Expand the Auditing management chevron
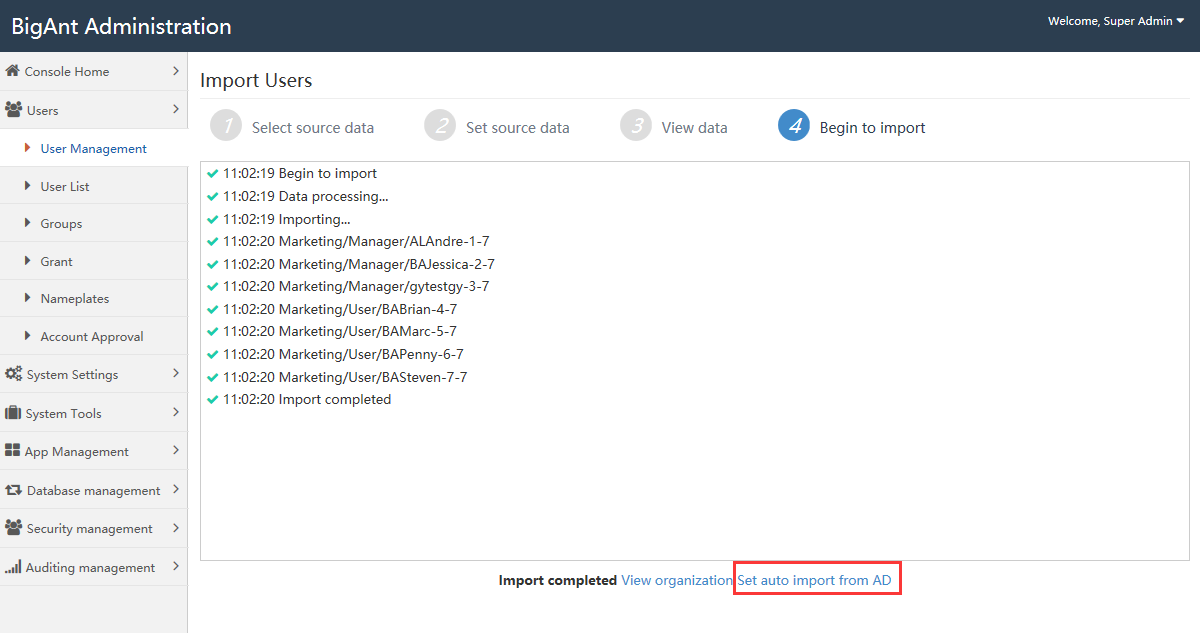This screenshot has height=633, width=1200. click(175, 567)
